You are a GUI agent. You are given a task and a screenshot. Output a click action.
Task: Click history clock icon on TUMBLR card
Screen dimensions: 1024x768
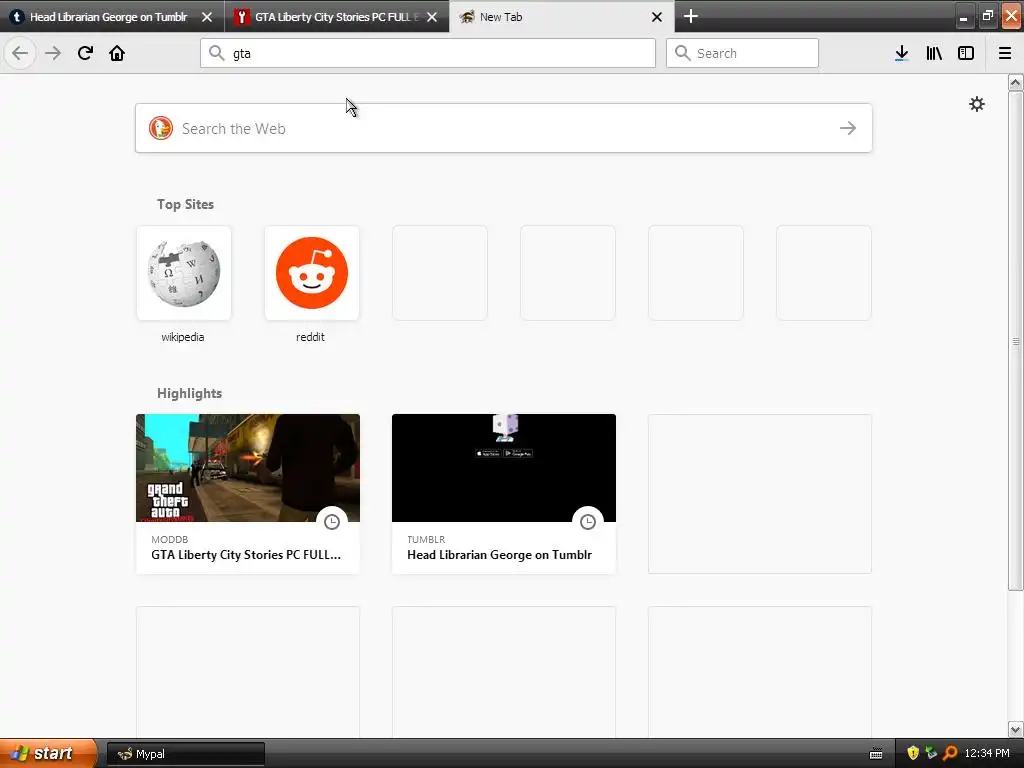588,522
